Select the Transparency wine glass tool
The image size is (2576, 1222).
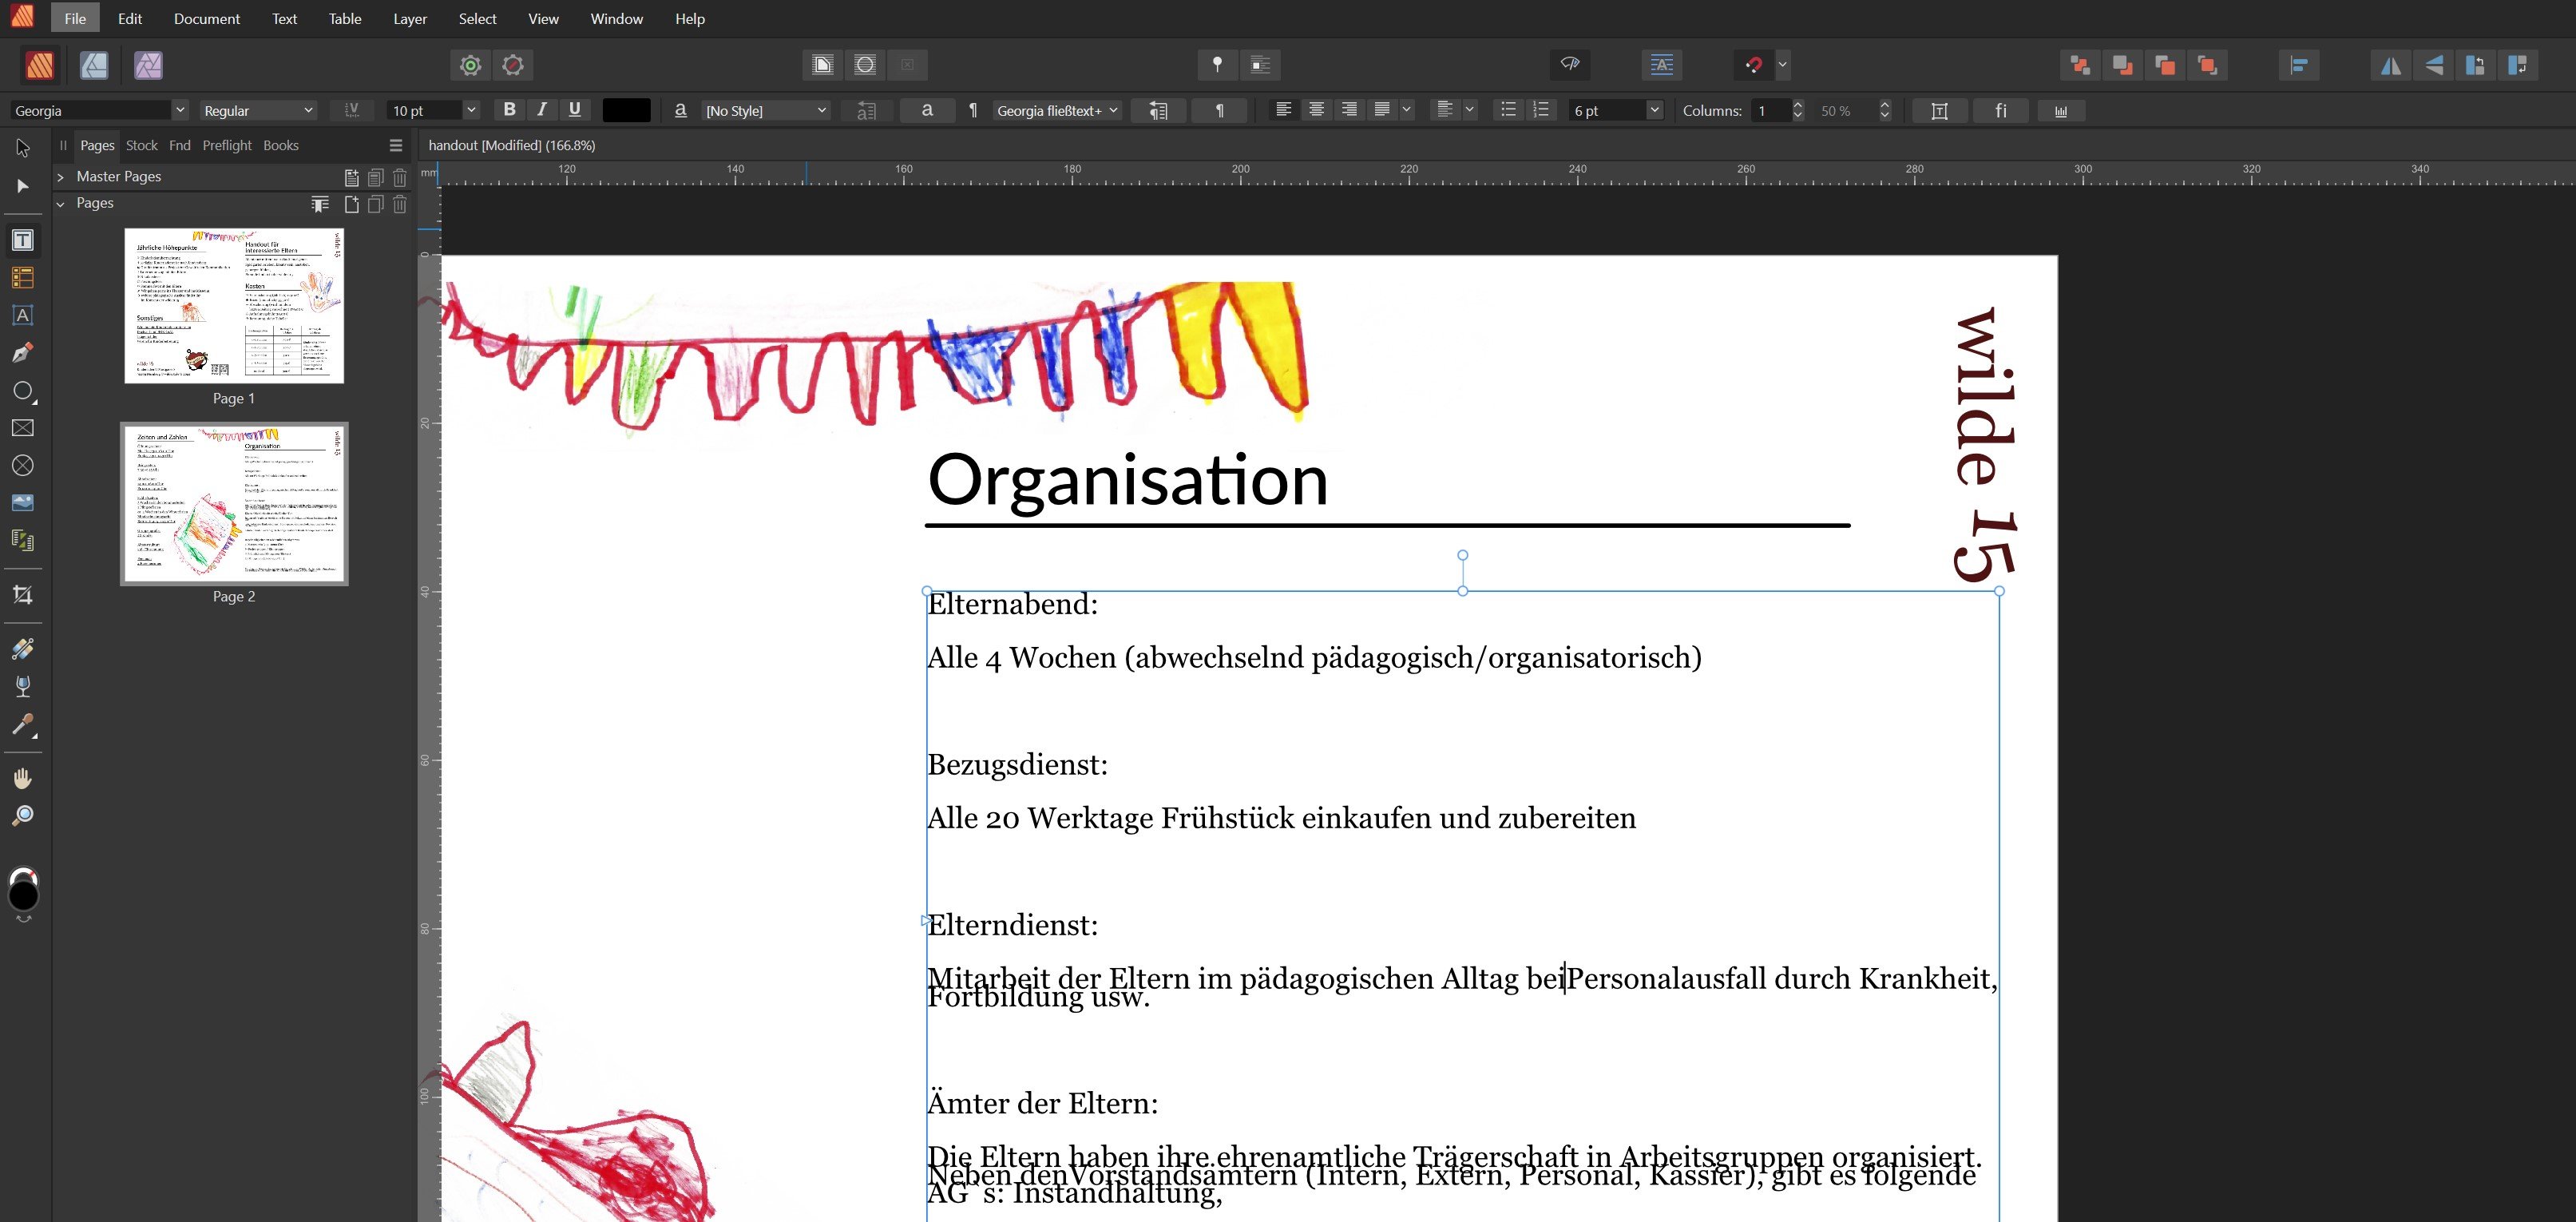point(23,686)
